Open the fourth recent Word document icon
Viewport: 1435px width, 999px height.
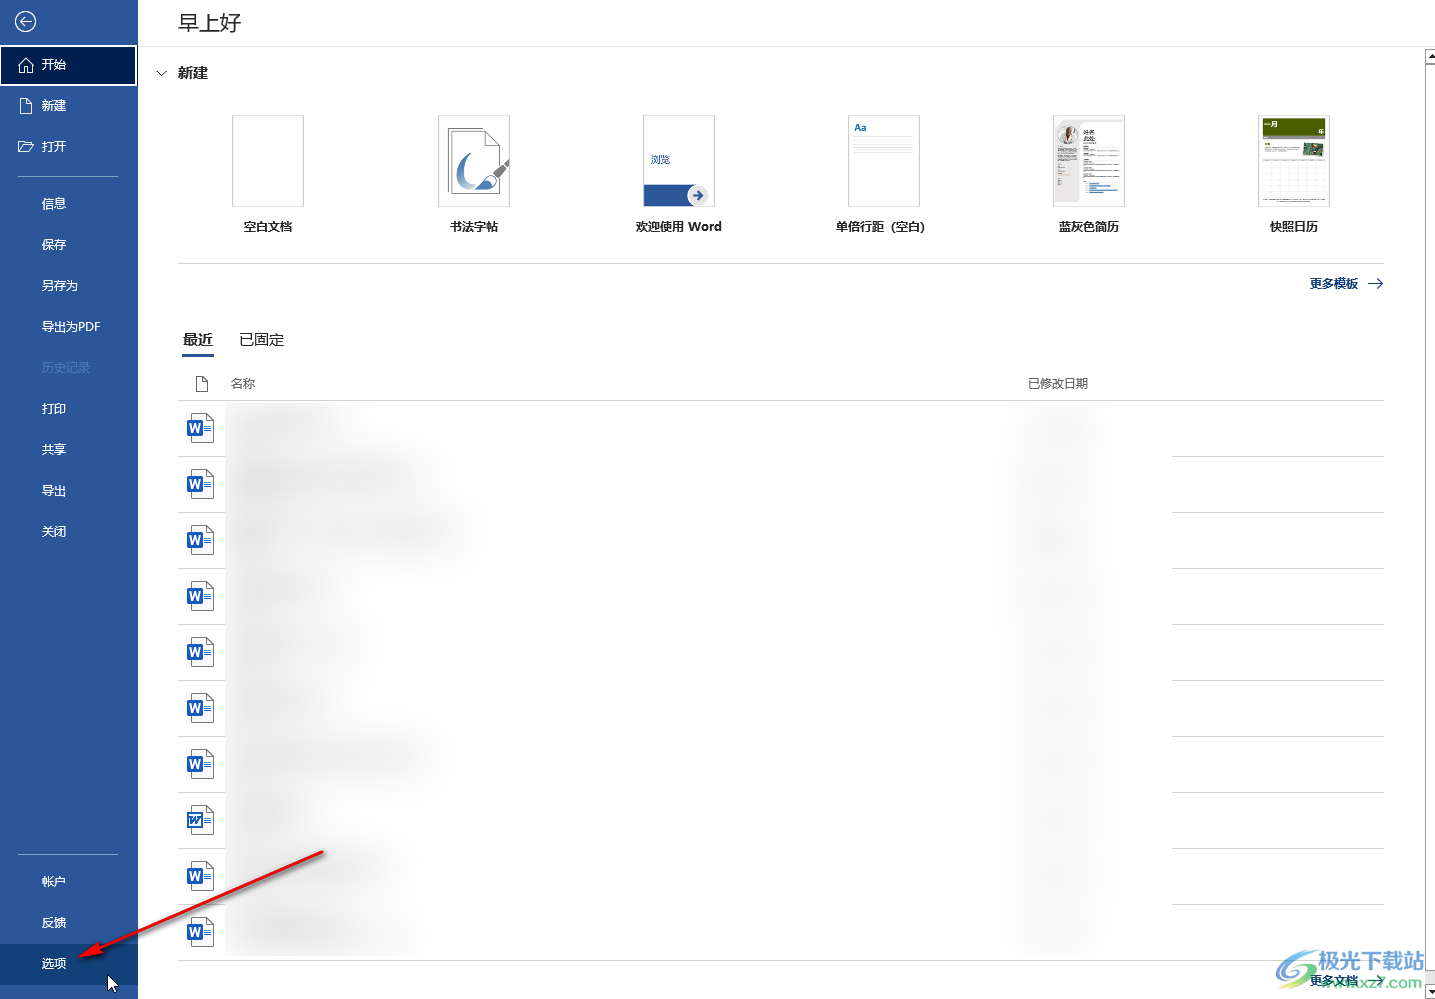(201, 596)
